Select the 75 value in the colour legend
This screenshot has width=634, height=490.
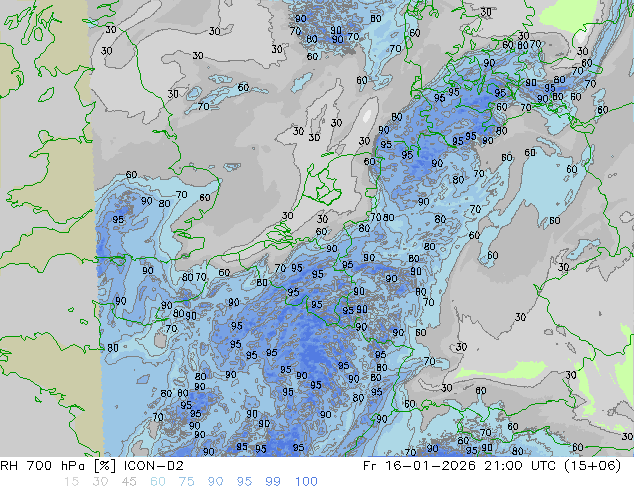[x=186, y=482]
